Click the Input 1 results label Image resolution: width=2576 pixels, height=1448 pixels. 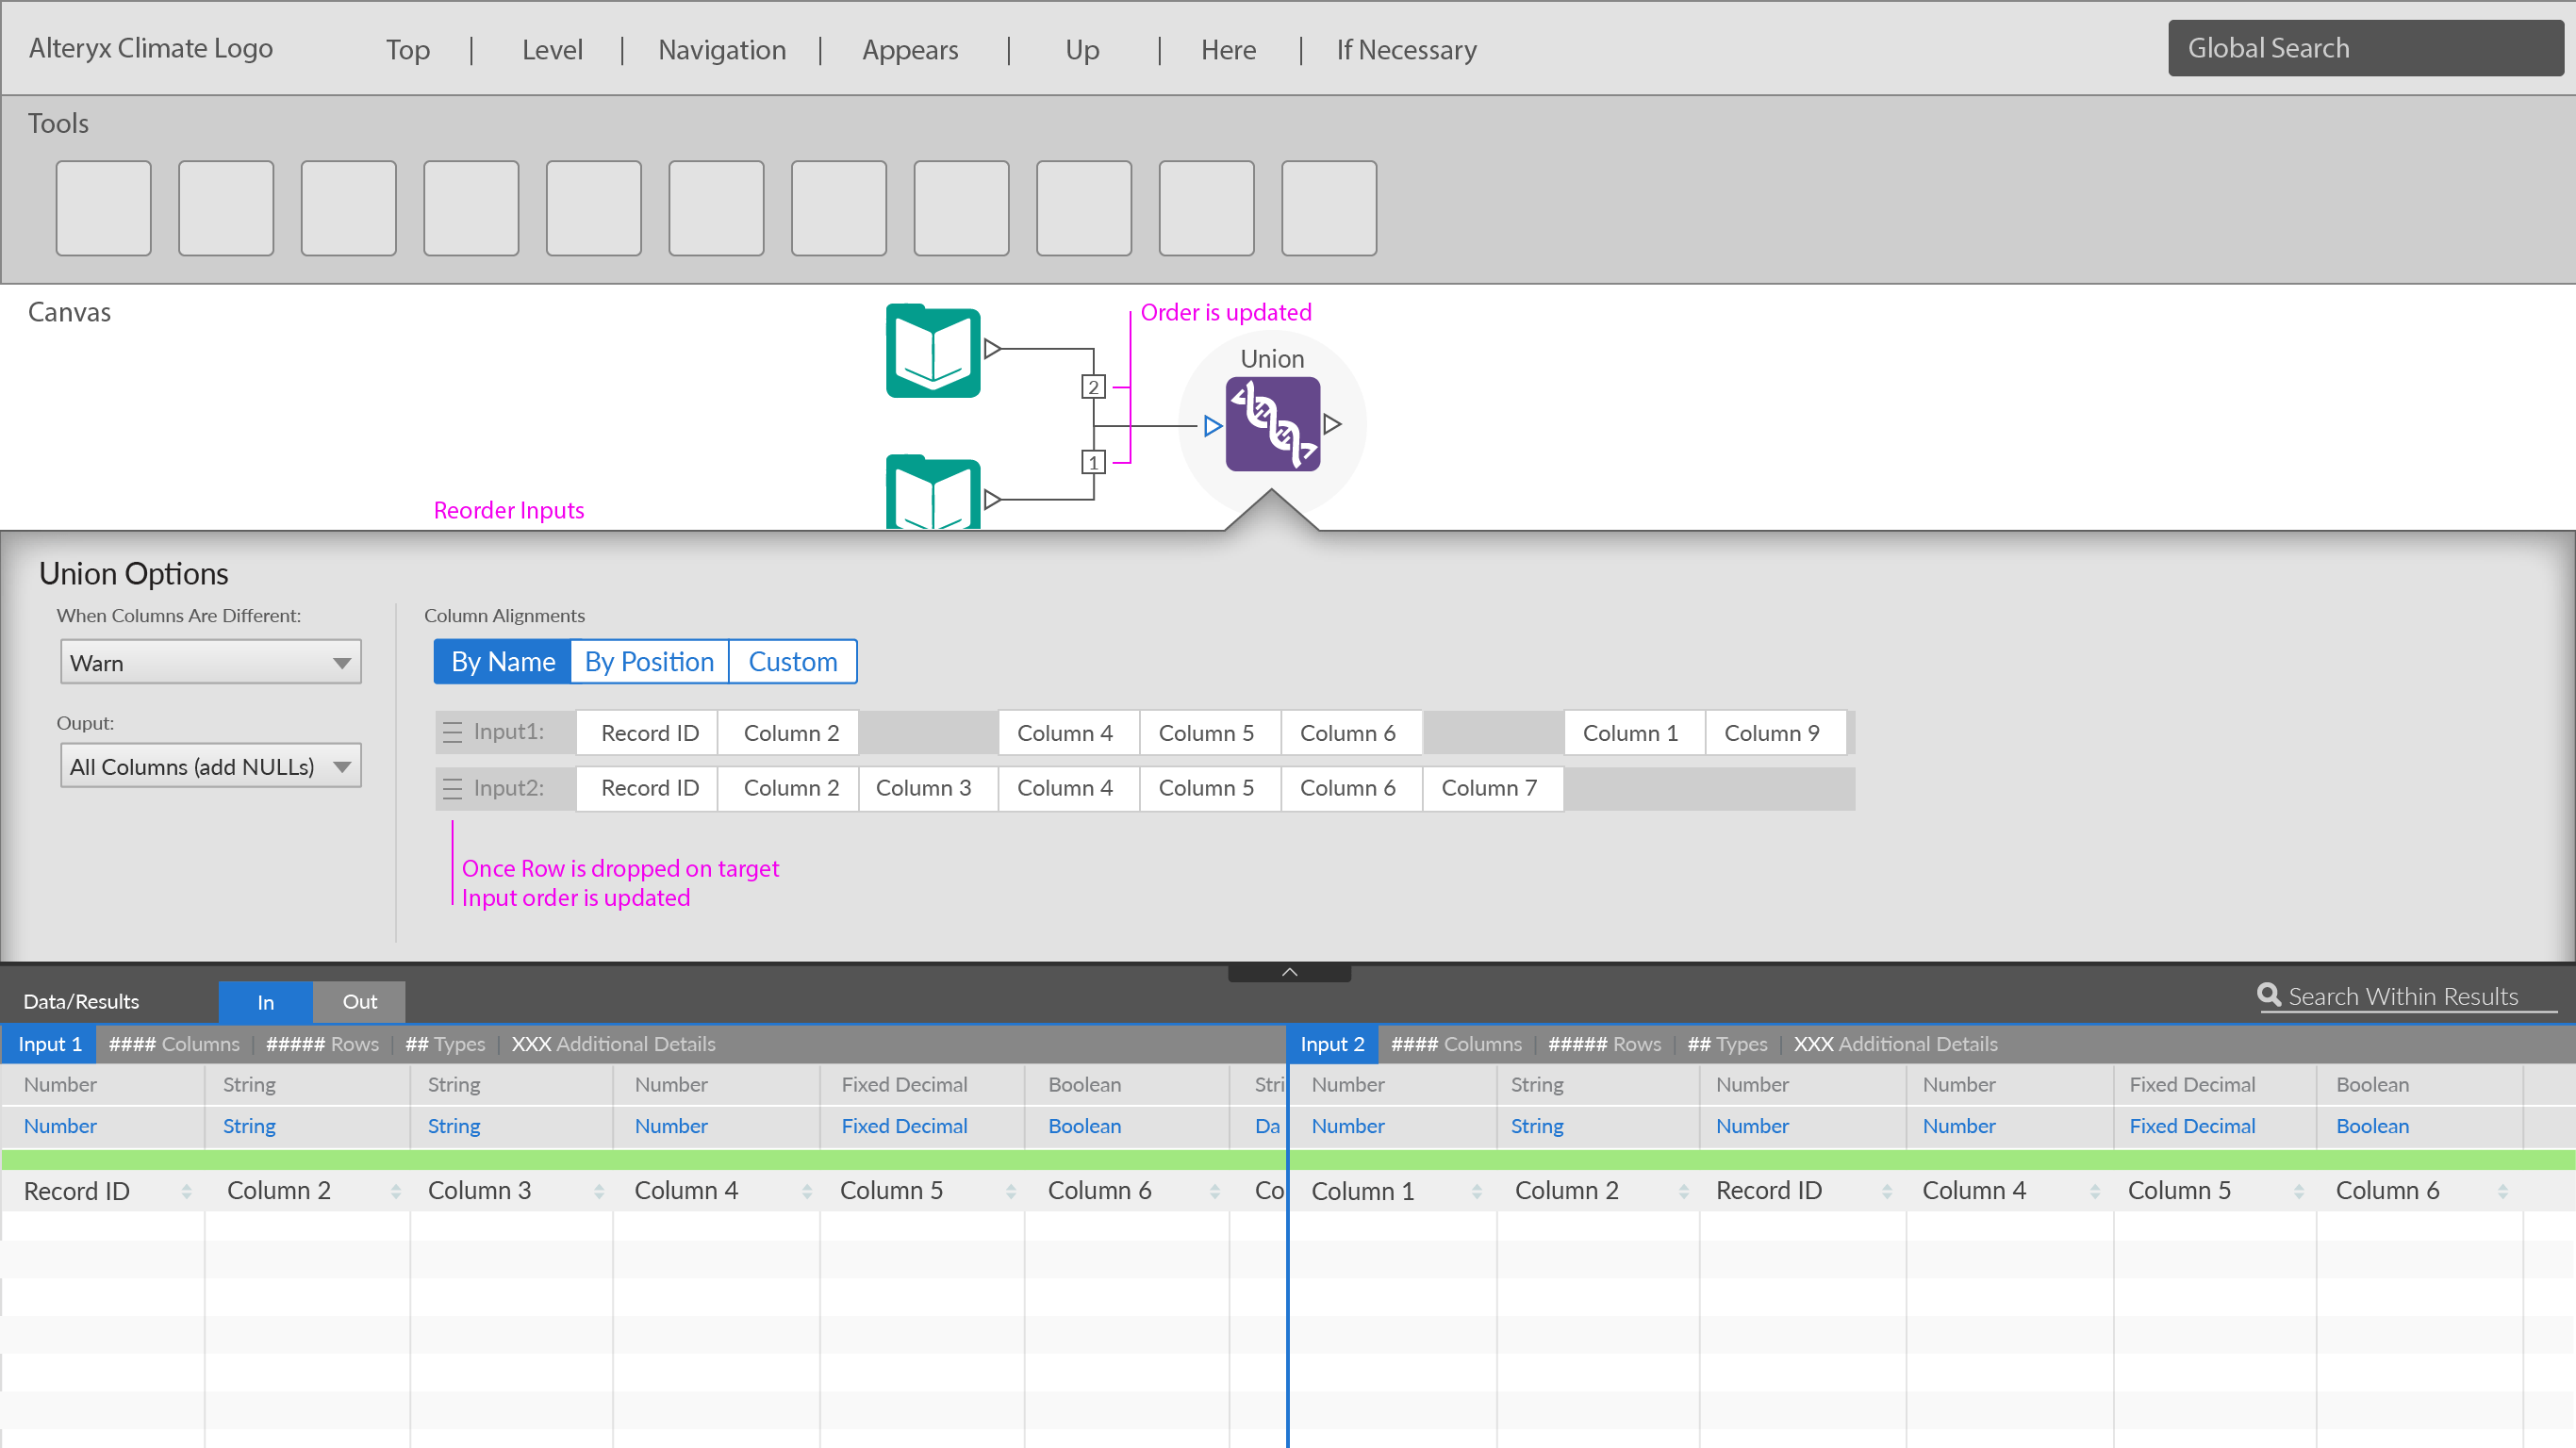click(x=49, y=1043)
